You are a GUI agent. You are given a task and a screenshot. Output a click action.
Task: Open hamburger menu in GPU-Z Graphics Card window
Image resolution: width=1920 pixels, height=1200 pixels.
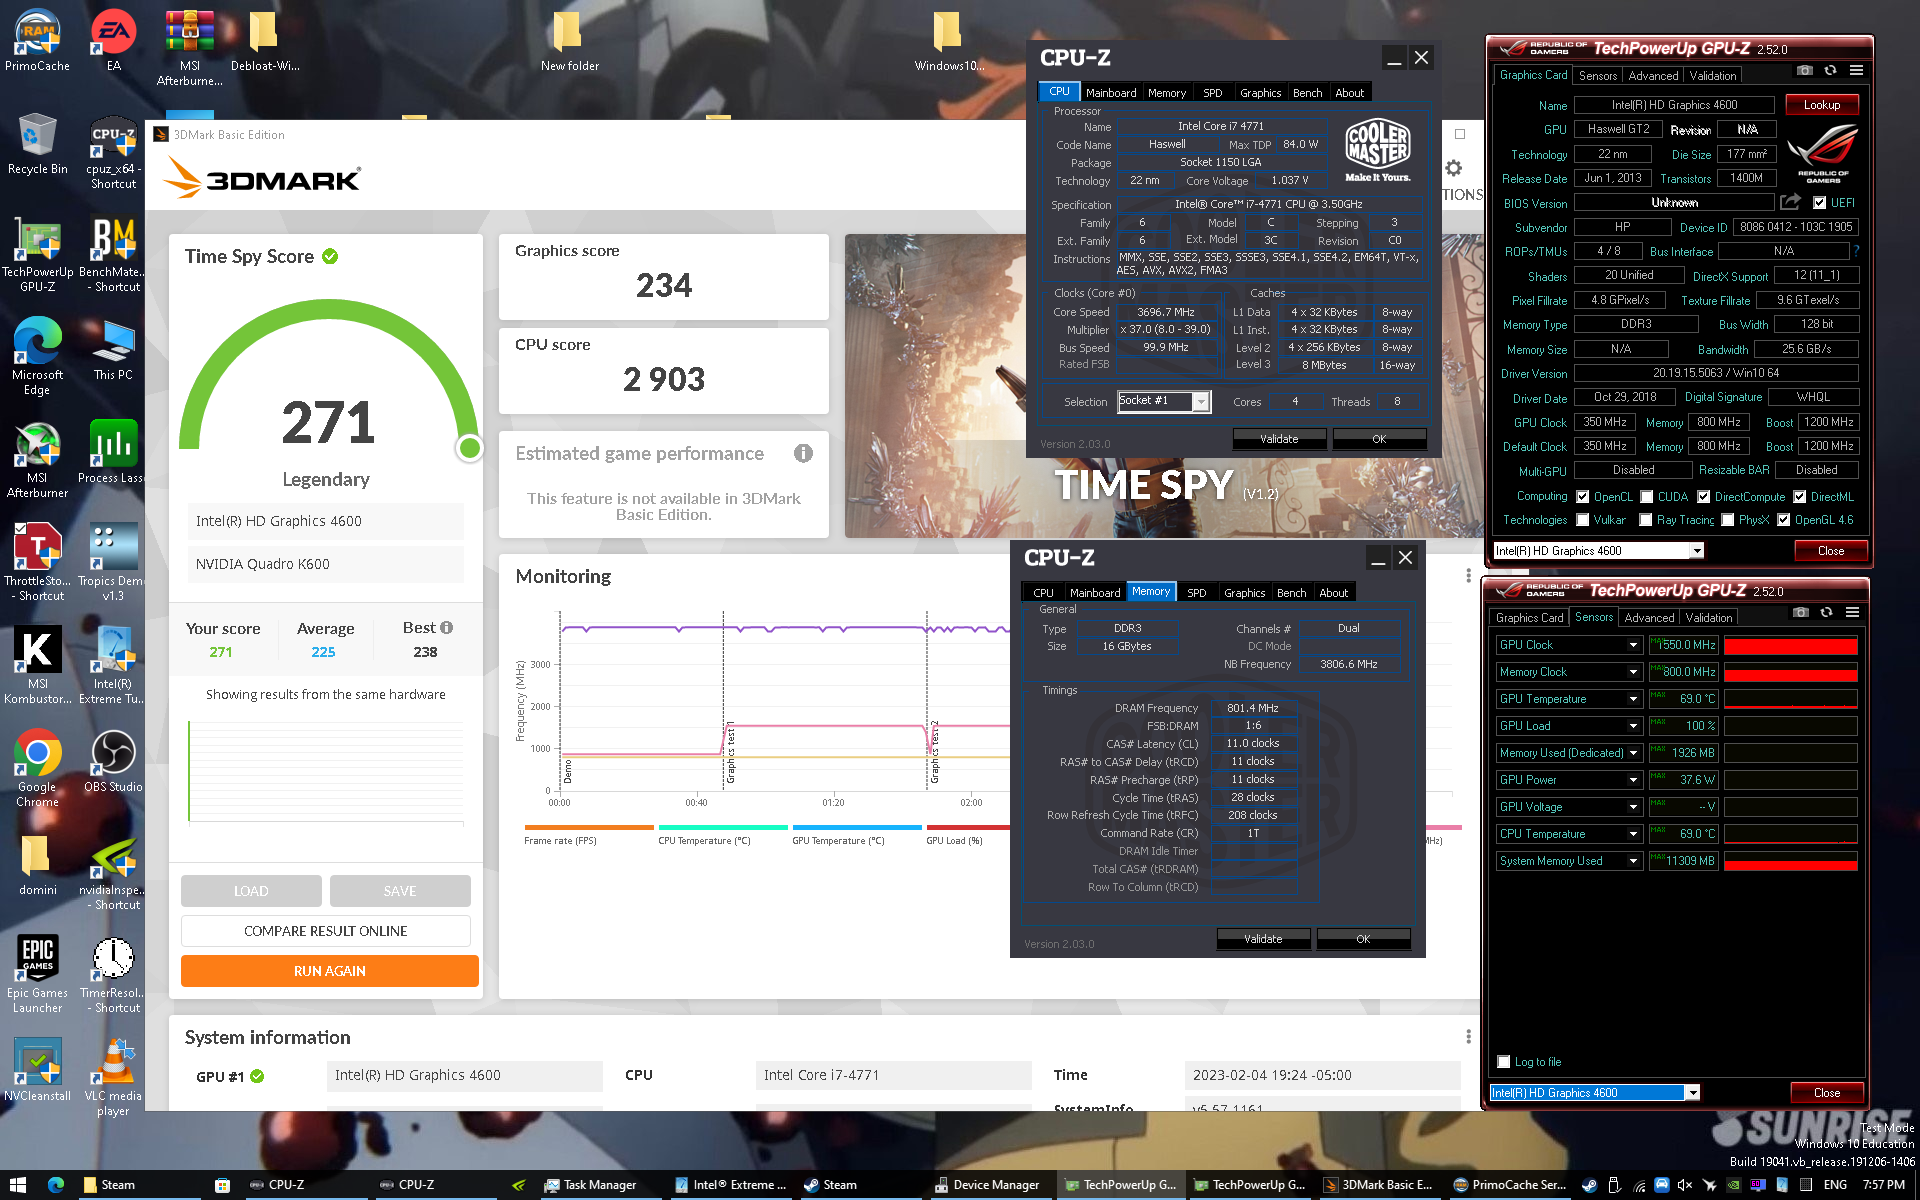(1856, 71)
